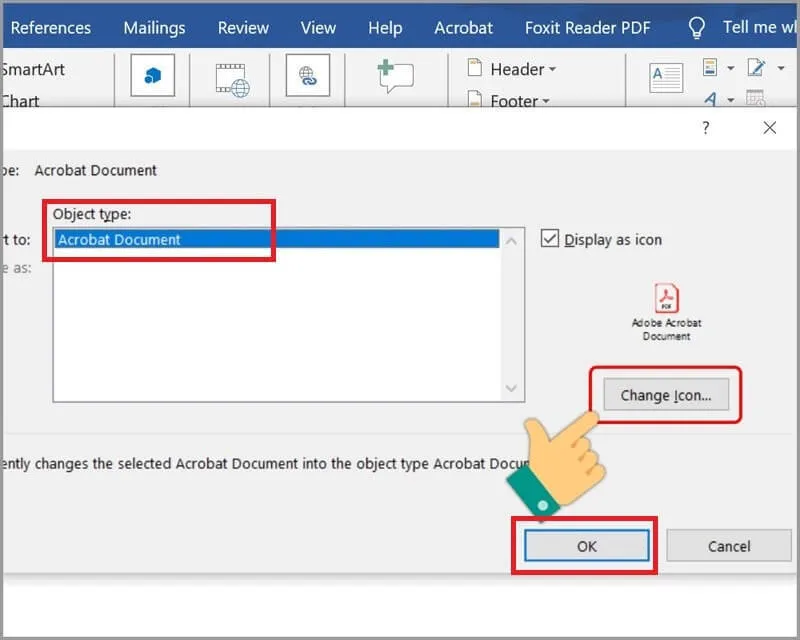The image size is (800, 640).
Task: Open the Help tab
Action: pos(385,28)
